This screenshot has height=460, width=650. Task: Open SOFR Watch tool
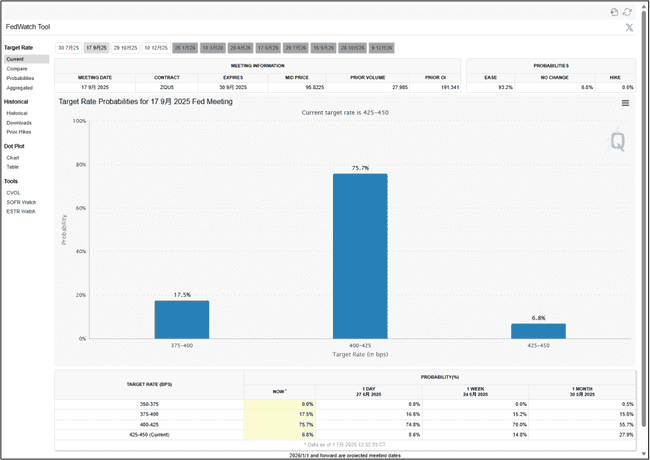coord(21,202)
